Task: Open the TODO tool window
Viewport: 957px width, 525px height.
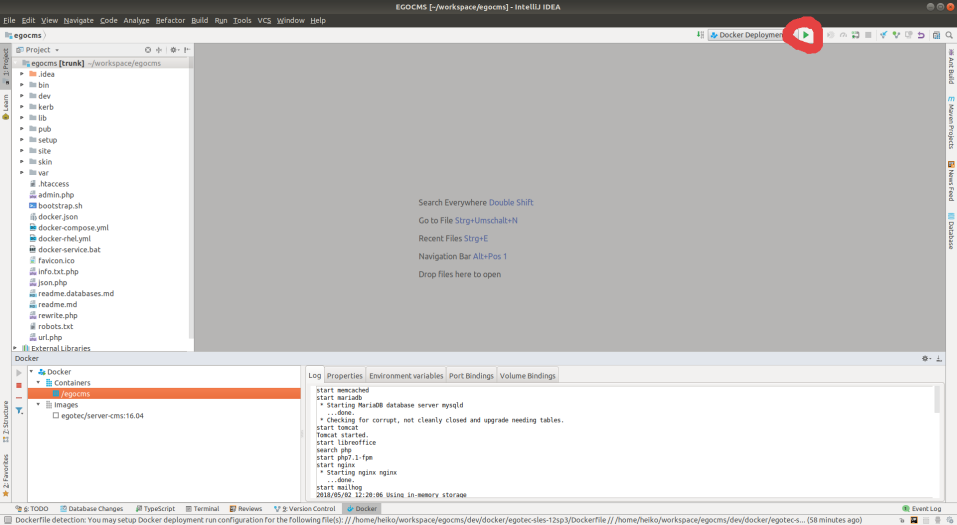Action: (32, 509)
